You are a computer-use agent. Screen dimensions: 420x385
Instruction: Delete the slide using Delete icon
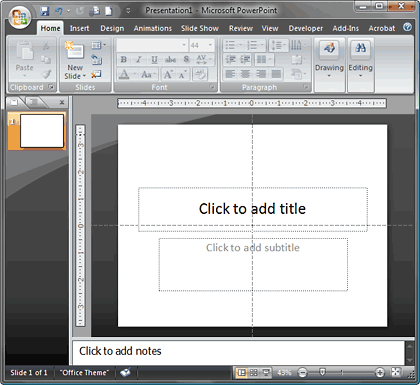point(96,74)
